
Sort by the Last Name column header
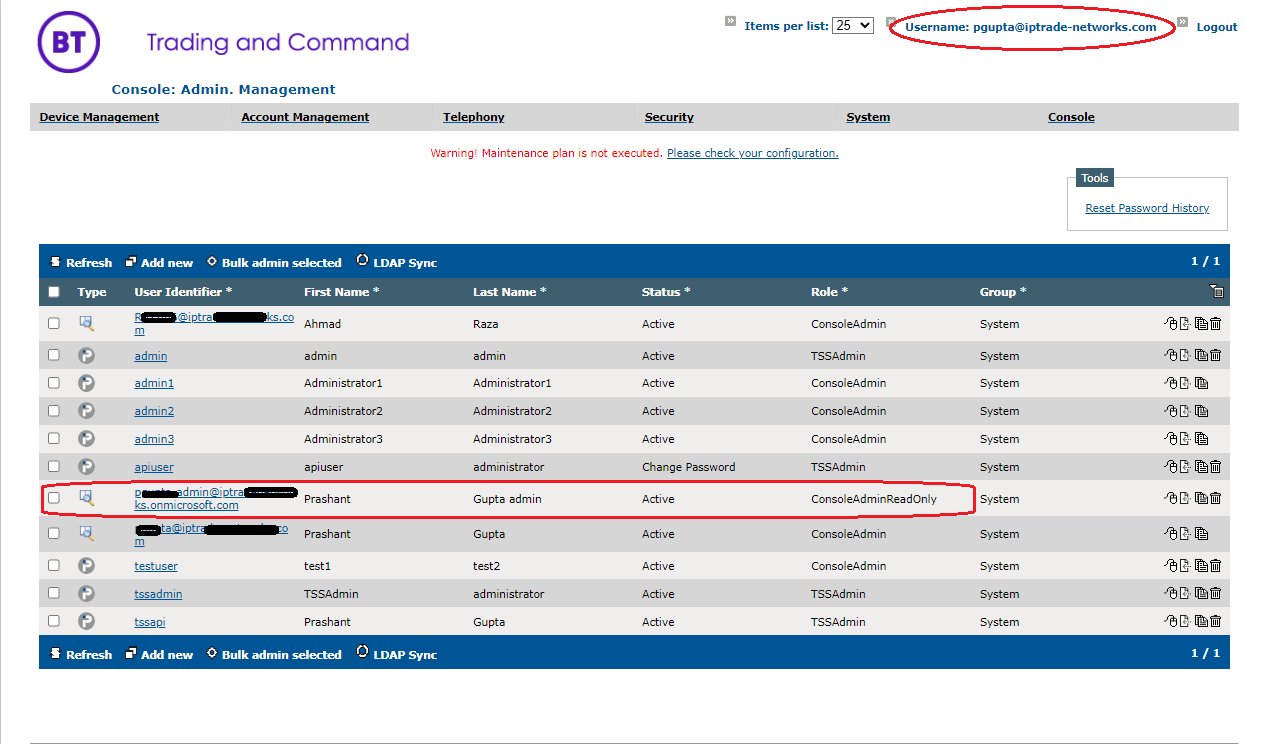[510, 292]
